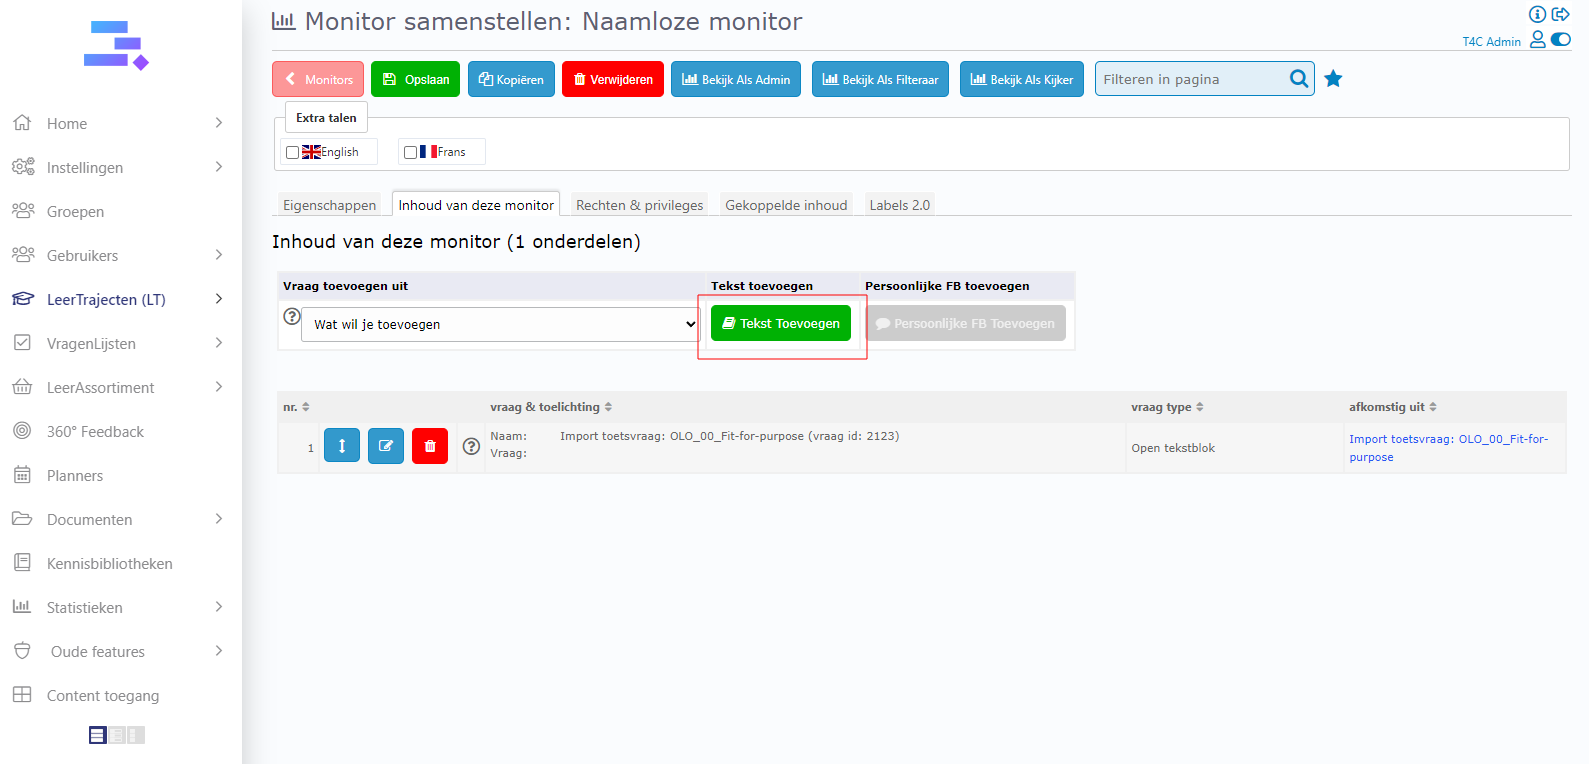Click the favorite star icon
Viewport: 1589px width, 764px height.
point(1333,79)
